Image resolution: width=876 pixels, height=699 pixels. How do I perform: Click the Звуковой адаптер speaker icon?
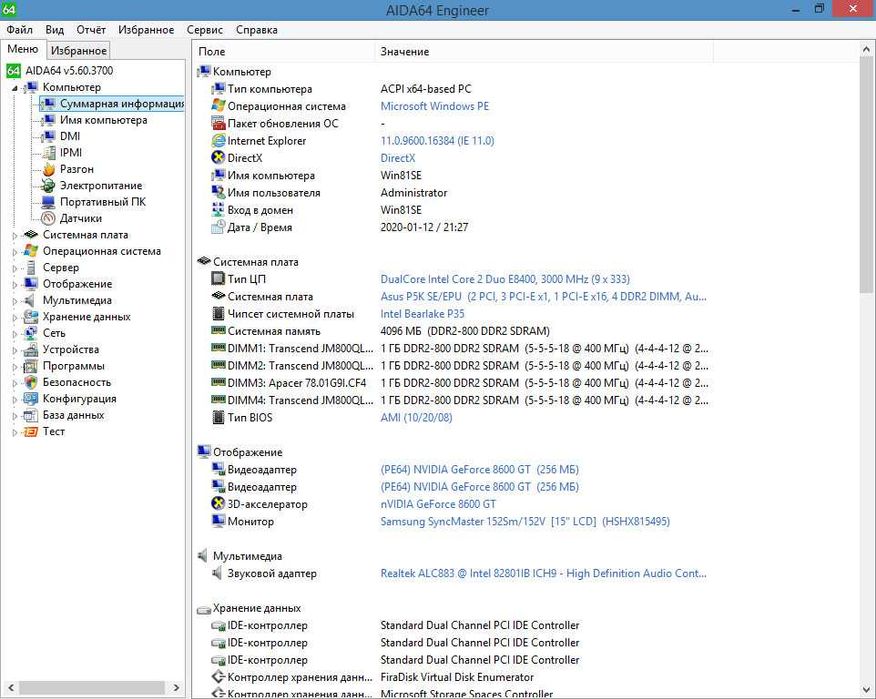pos(218,573)
